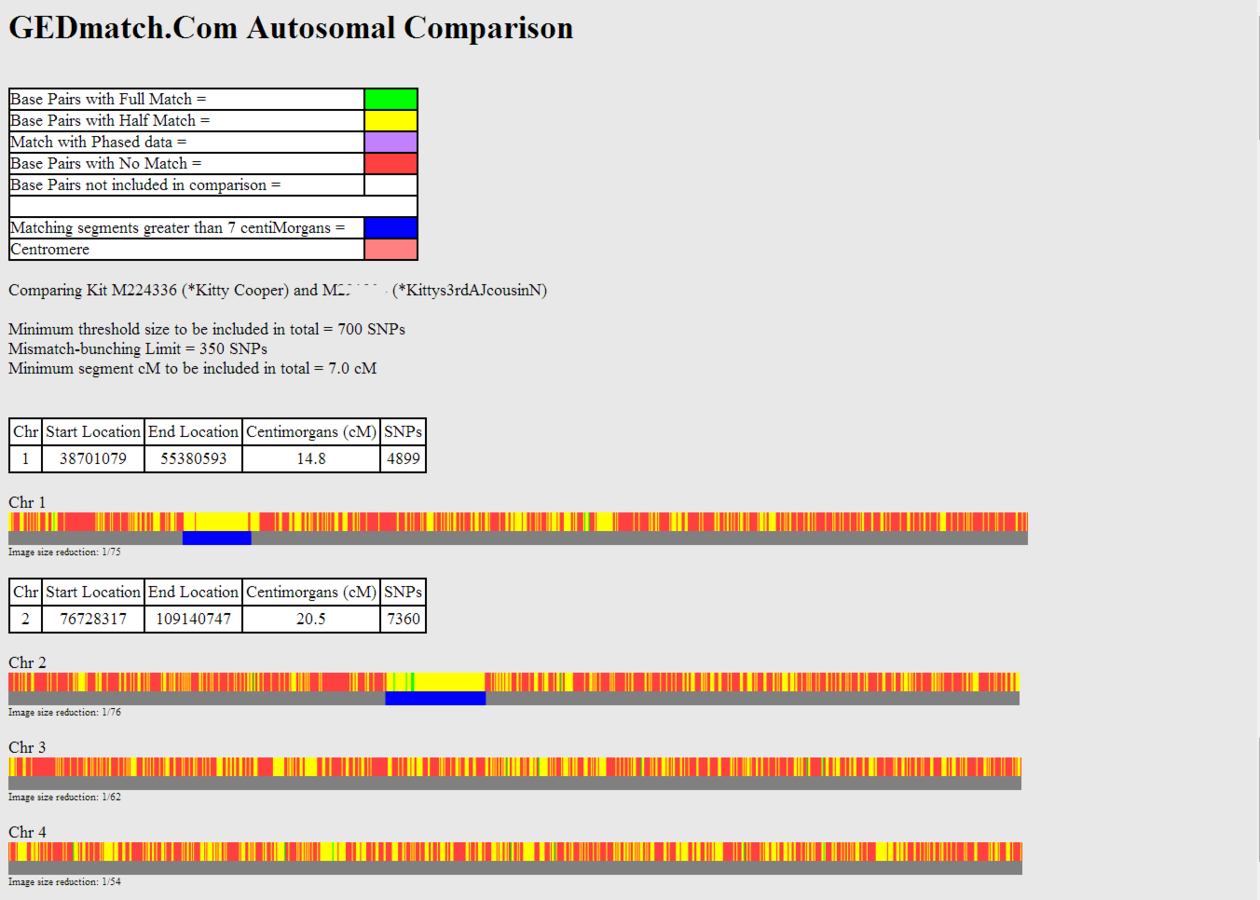The image size is (1260, 900).
Task: Click the Chr 4 colored comparison bar
Action: click(x=515, y=852)
